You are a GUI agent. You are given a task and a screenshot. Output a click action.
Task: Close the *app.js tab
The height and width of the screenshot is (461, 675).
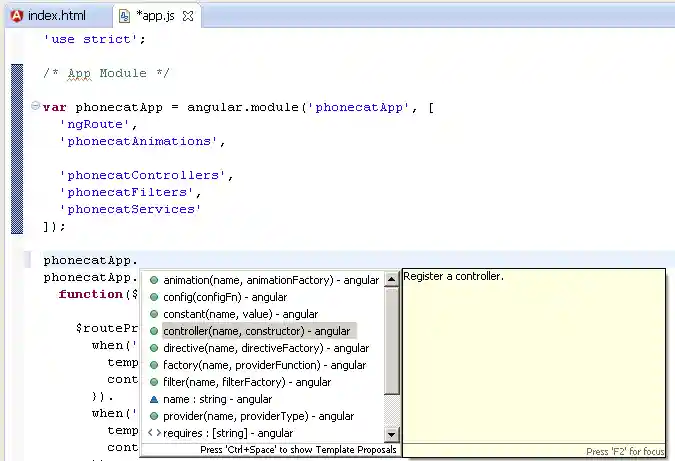188,16
